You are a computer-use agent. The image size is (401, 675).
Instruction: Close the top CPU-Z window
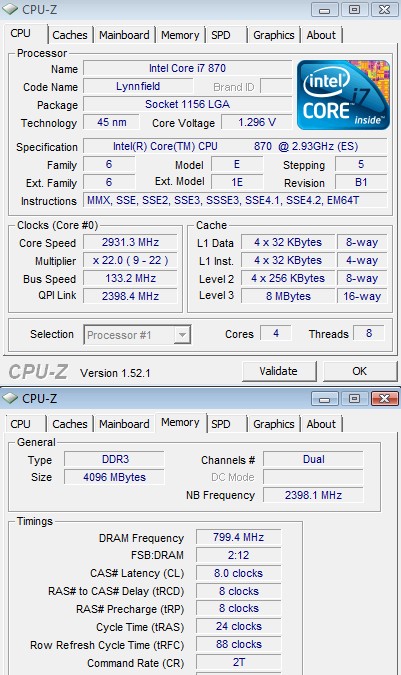coord(384,10)
